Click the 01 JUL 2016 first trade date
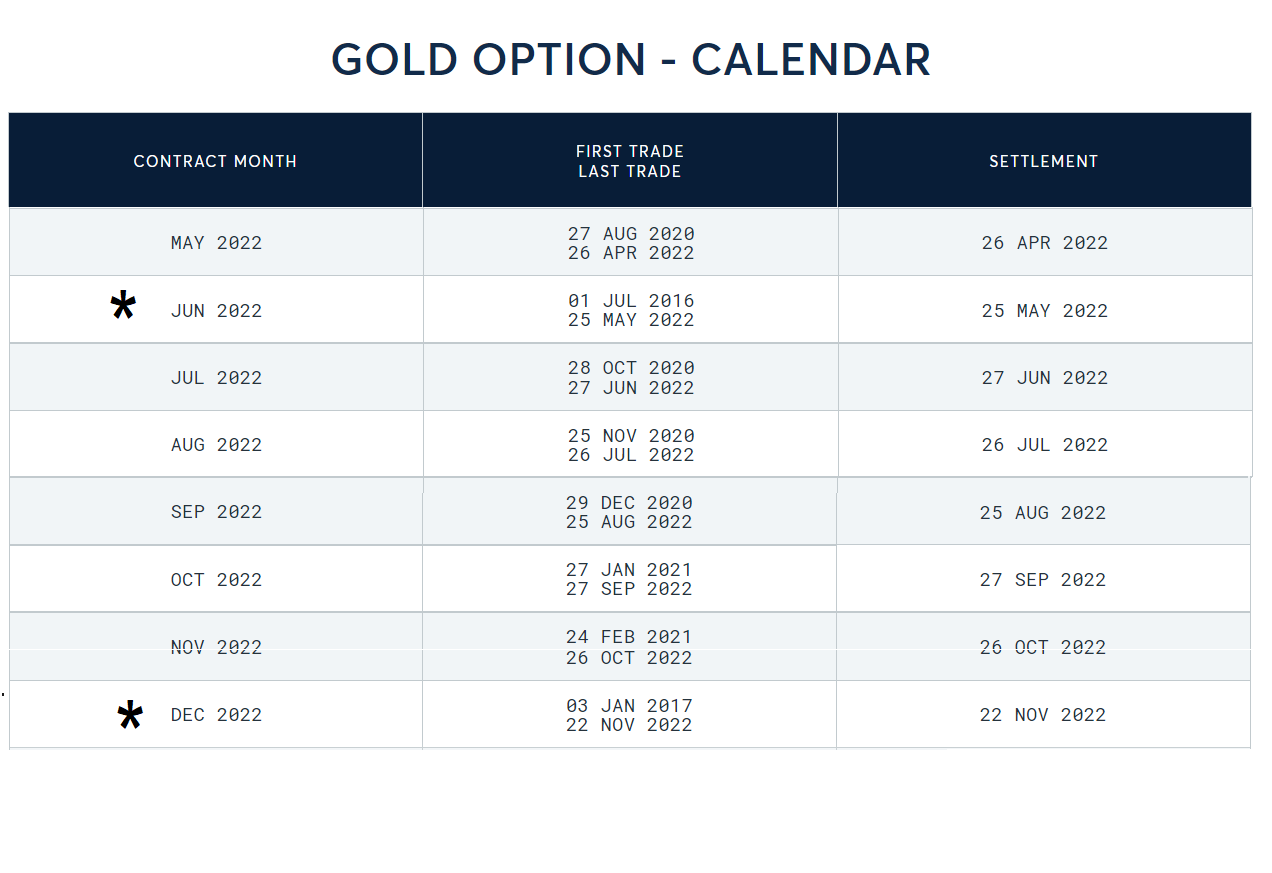This screenshot has height=873, width=1272. [x=631, y=301]
